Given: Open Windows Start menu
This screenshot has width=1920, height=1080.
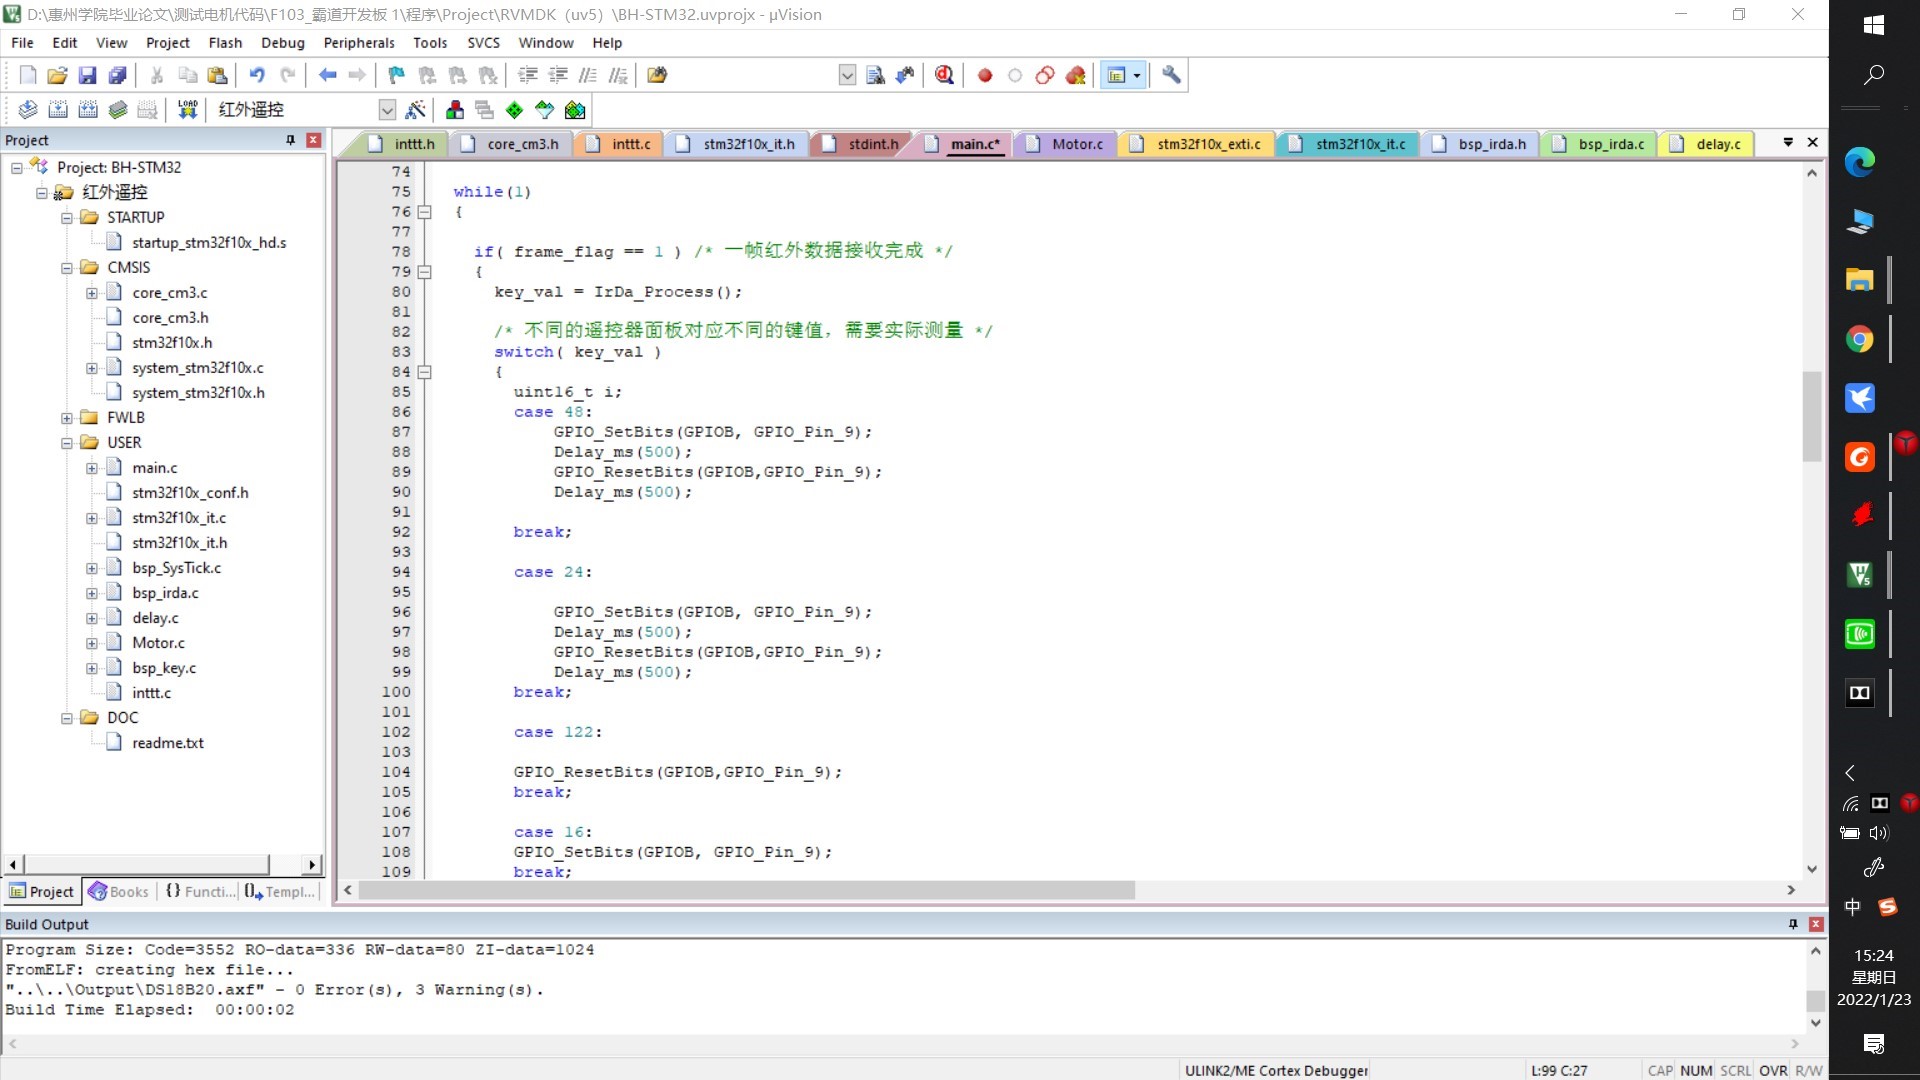Looking at the screenshot, I should point(1874,25).
